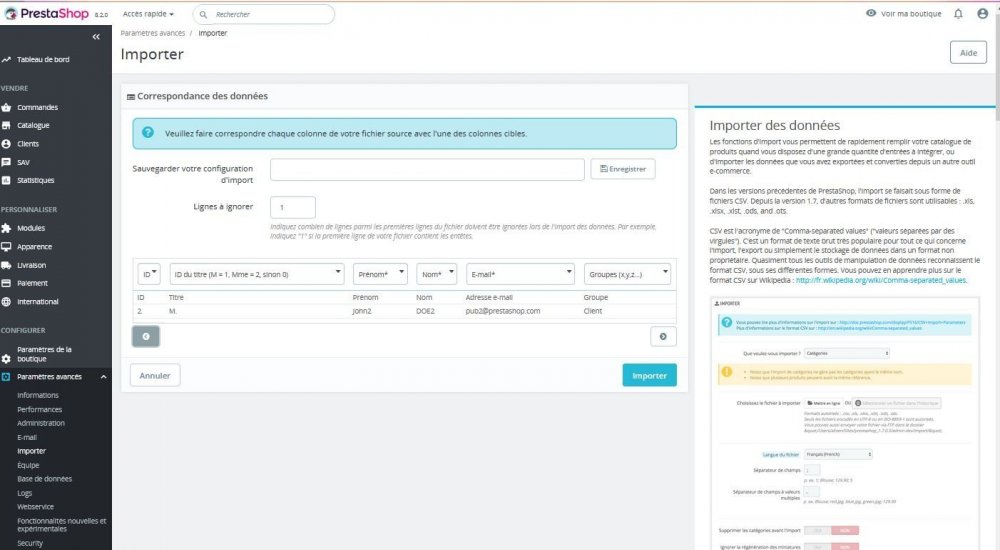The height and width of the screenshot is (550, 1000).
Task: Focus the Lignes à ignorer field
Action: click(293, 207)
